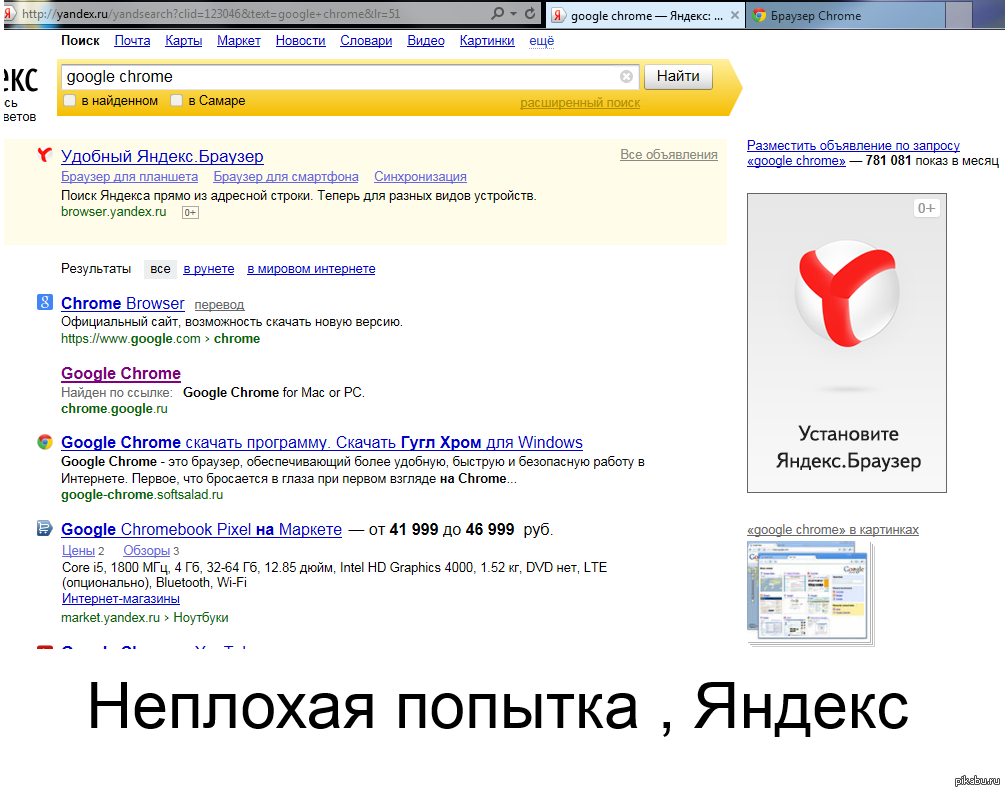Open Удобный Яндекс.Браузер ad link
Image resolution: width=1005 pixels, height=792 pixels.
(162, 156)
